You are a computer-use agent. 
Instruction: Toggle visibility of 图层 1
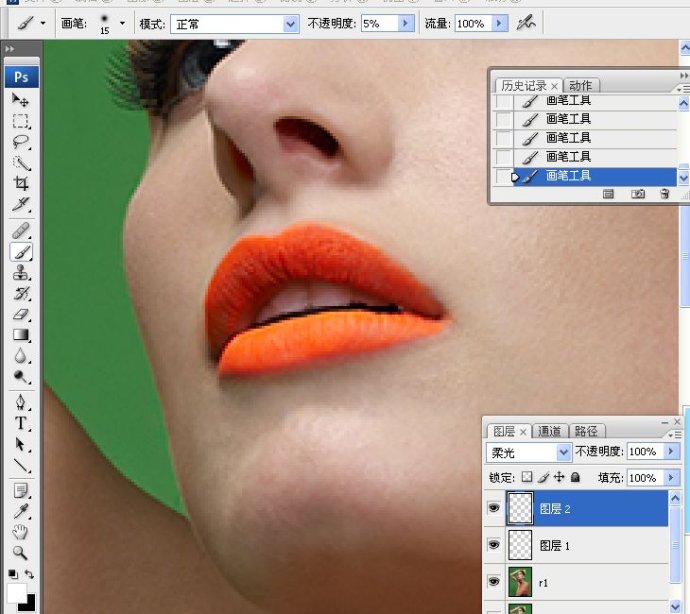pos(494,545)
